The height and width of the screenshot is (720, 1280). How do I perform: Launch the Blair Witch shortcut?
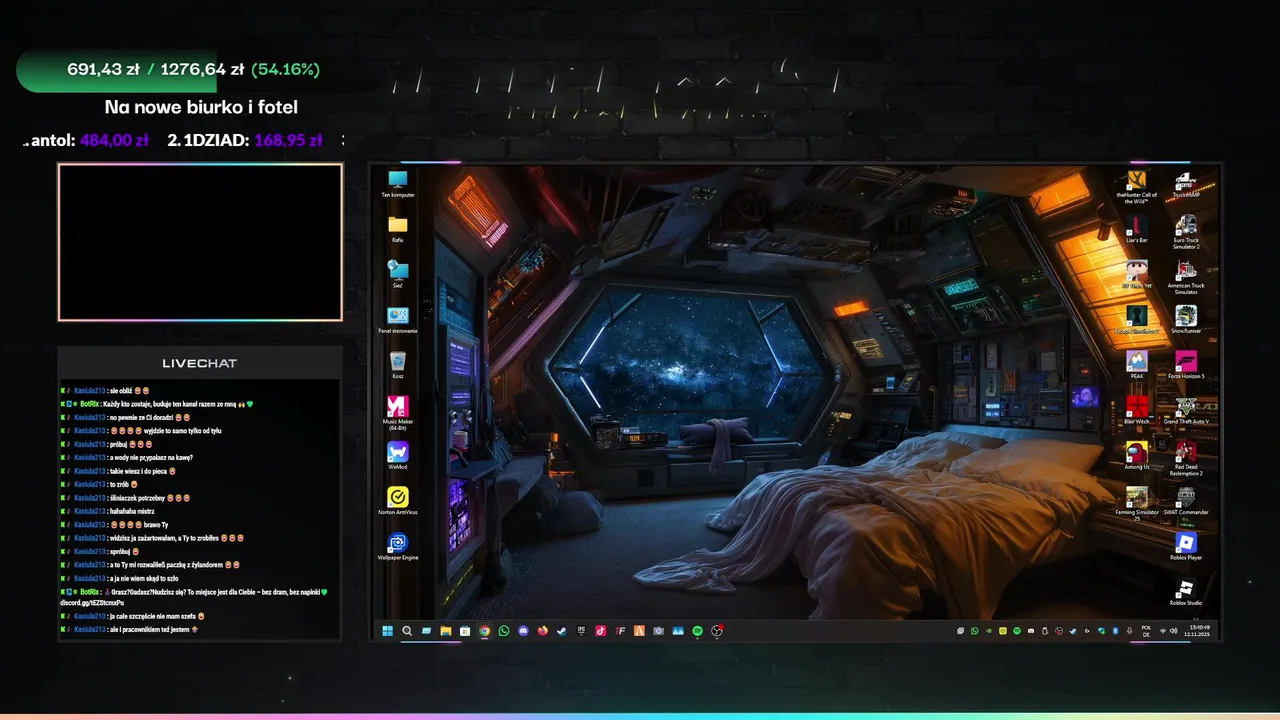coord(1136,410)
